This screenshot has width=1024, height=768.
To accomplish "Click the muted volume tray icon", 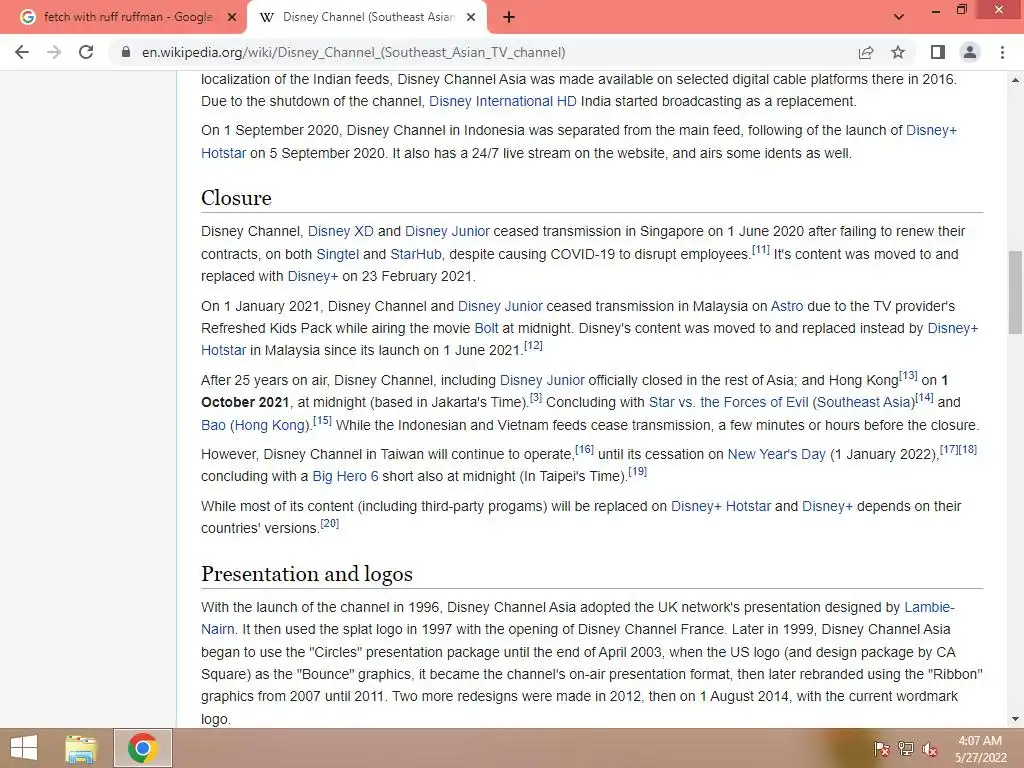I will (929, 749).
